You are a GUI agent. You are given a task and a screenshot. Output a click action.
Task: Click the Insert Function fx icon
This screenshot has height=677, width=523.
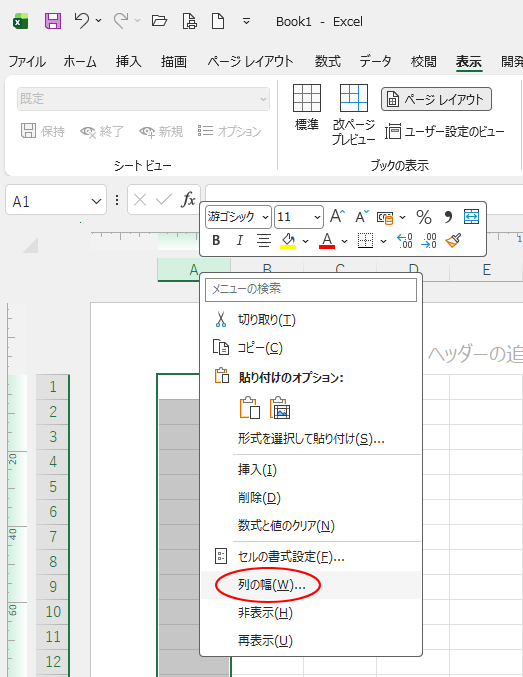[188, 199]
